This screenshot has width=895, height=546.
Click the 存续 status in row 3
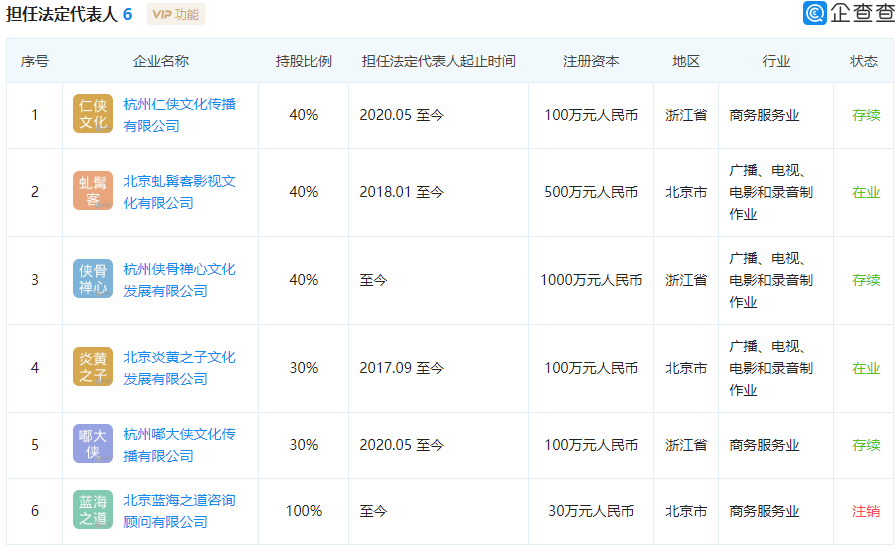(866, 280)
